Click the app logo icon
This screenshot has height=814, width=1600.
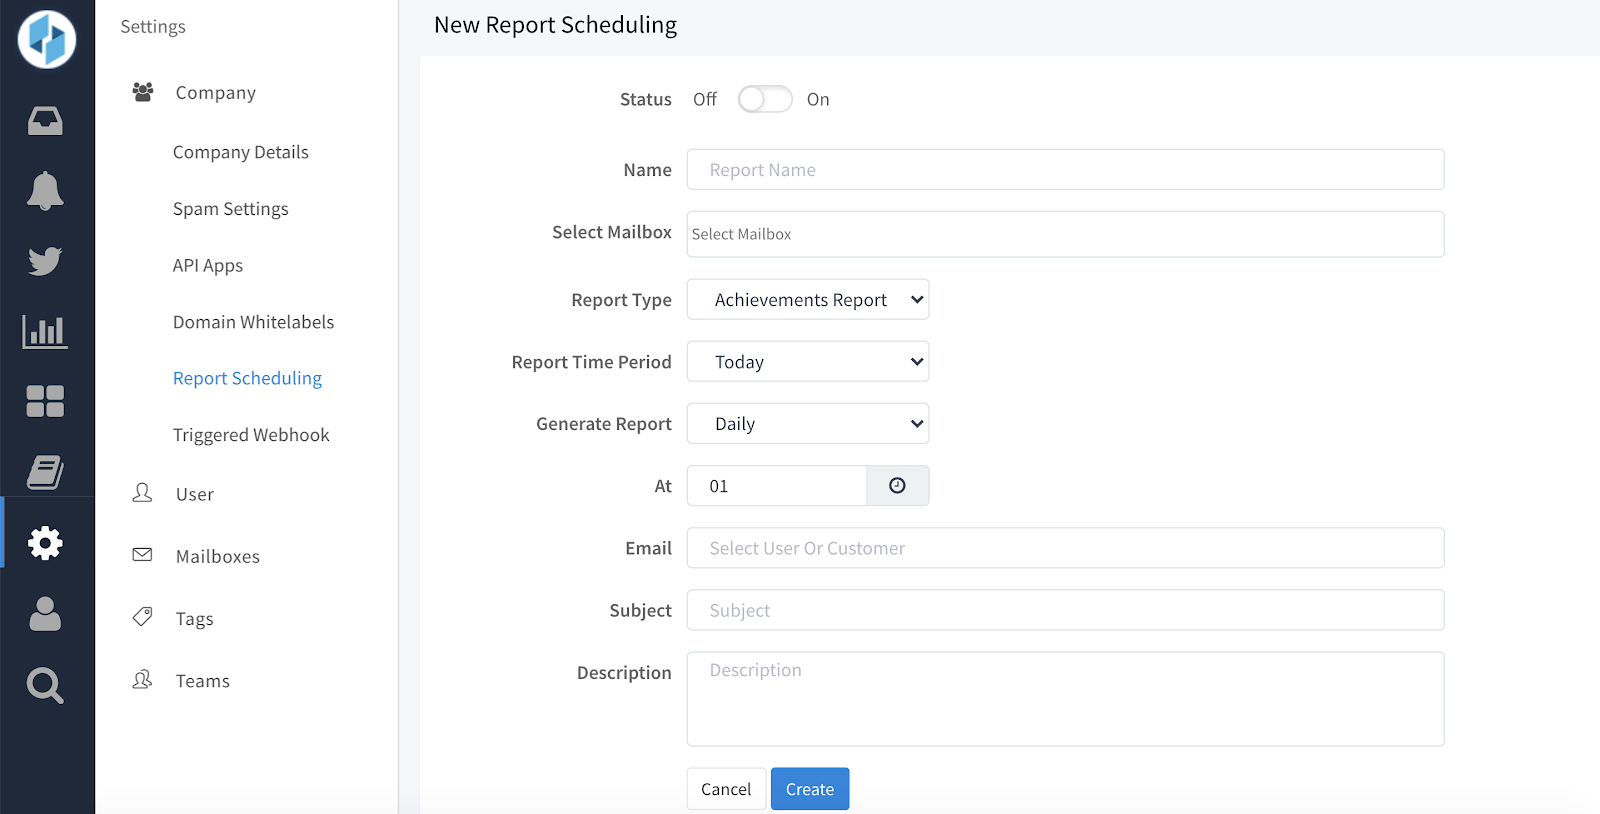click(47, 40)
